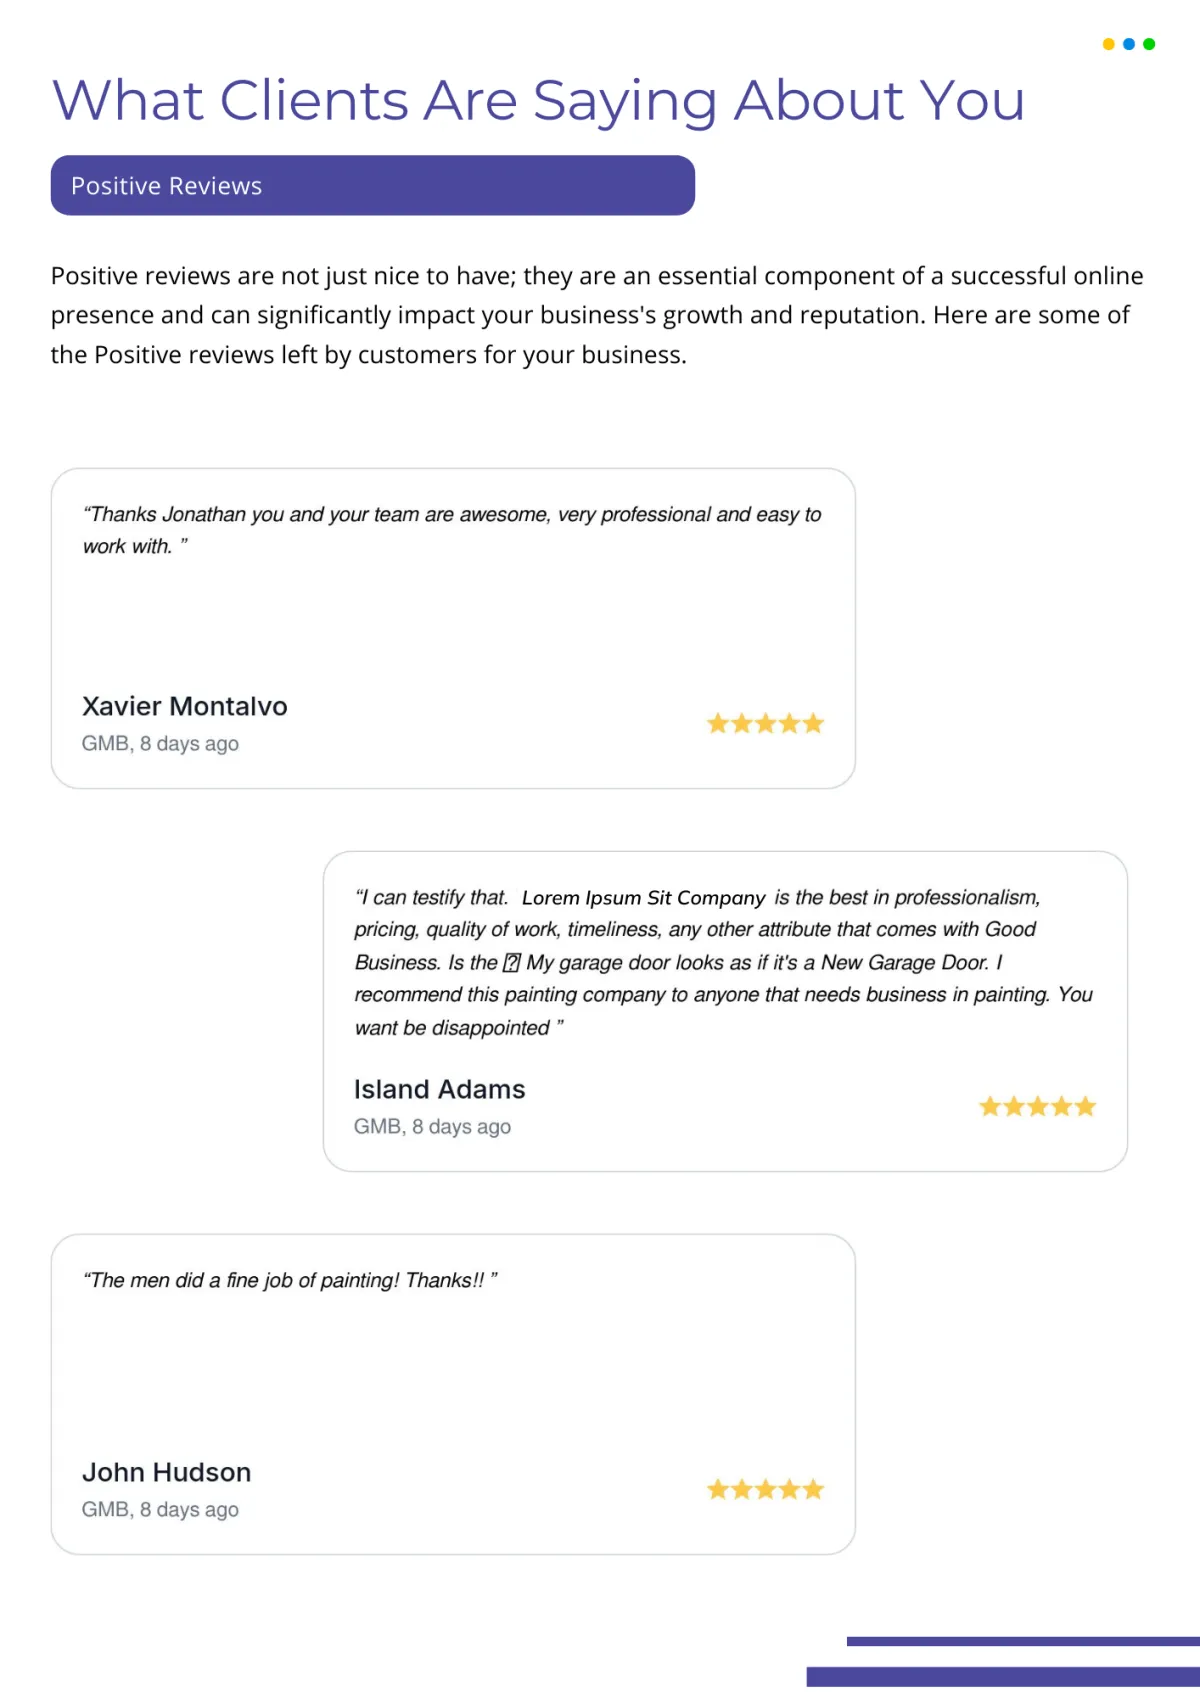
Task: Click 'GMB, 8 days ago' under Island Adams
Action: [432, 1127]
